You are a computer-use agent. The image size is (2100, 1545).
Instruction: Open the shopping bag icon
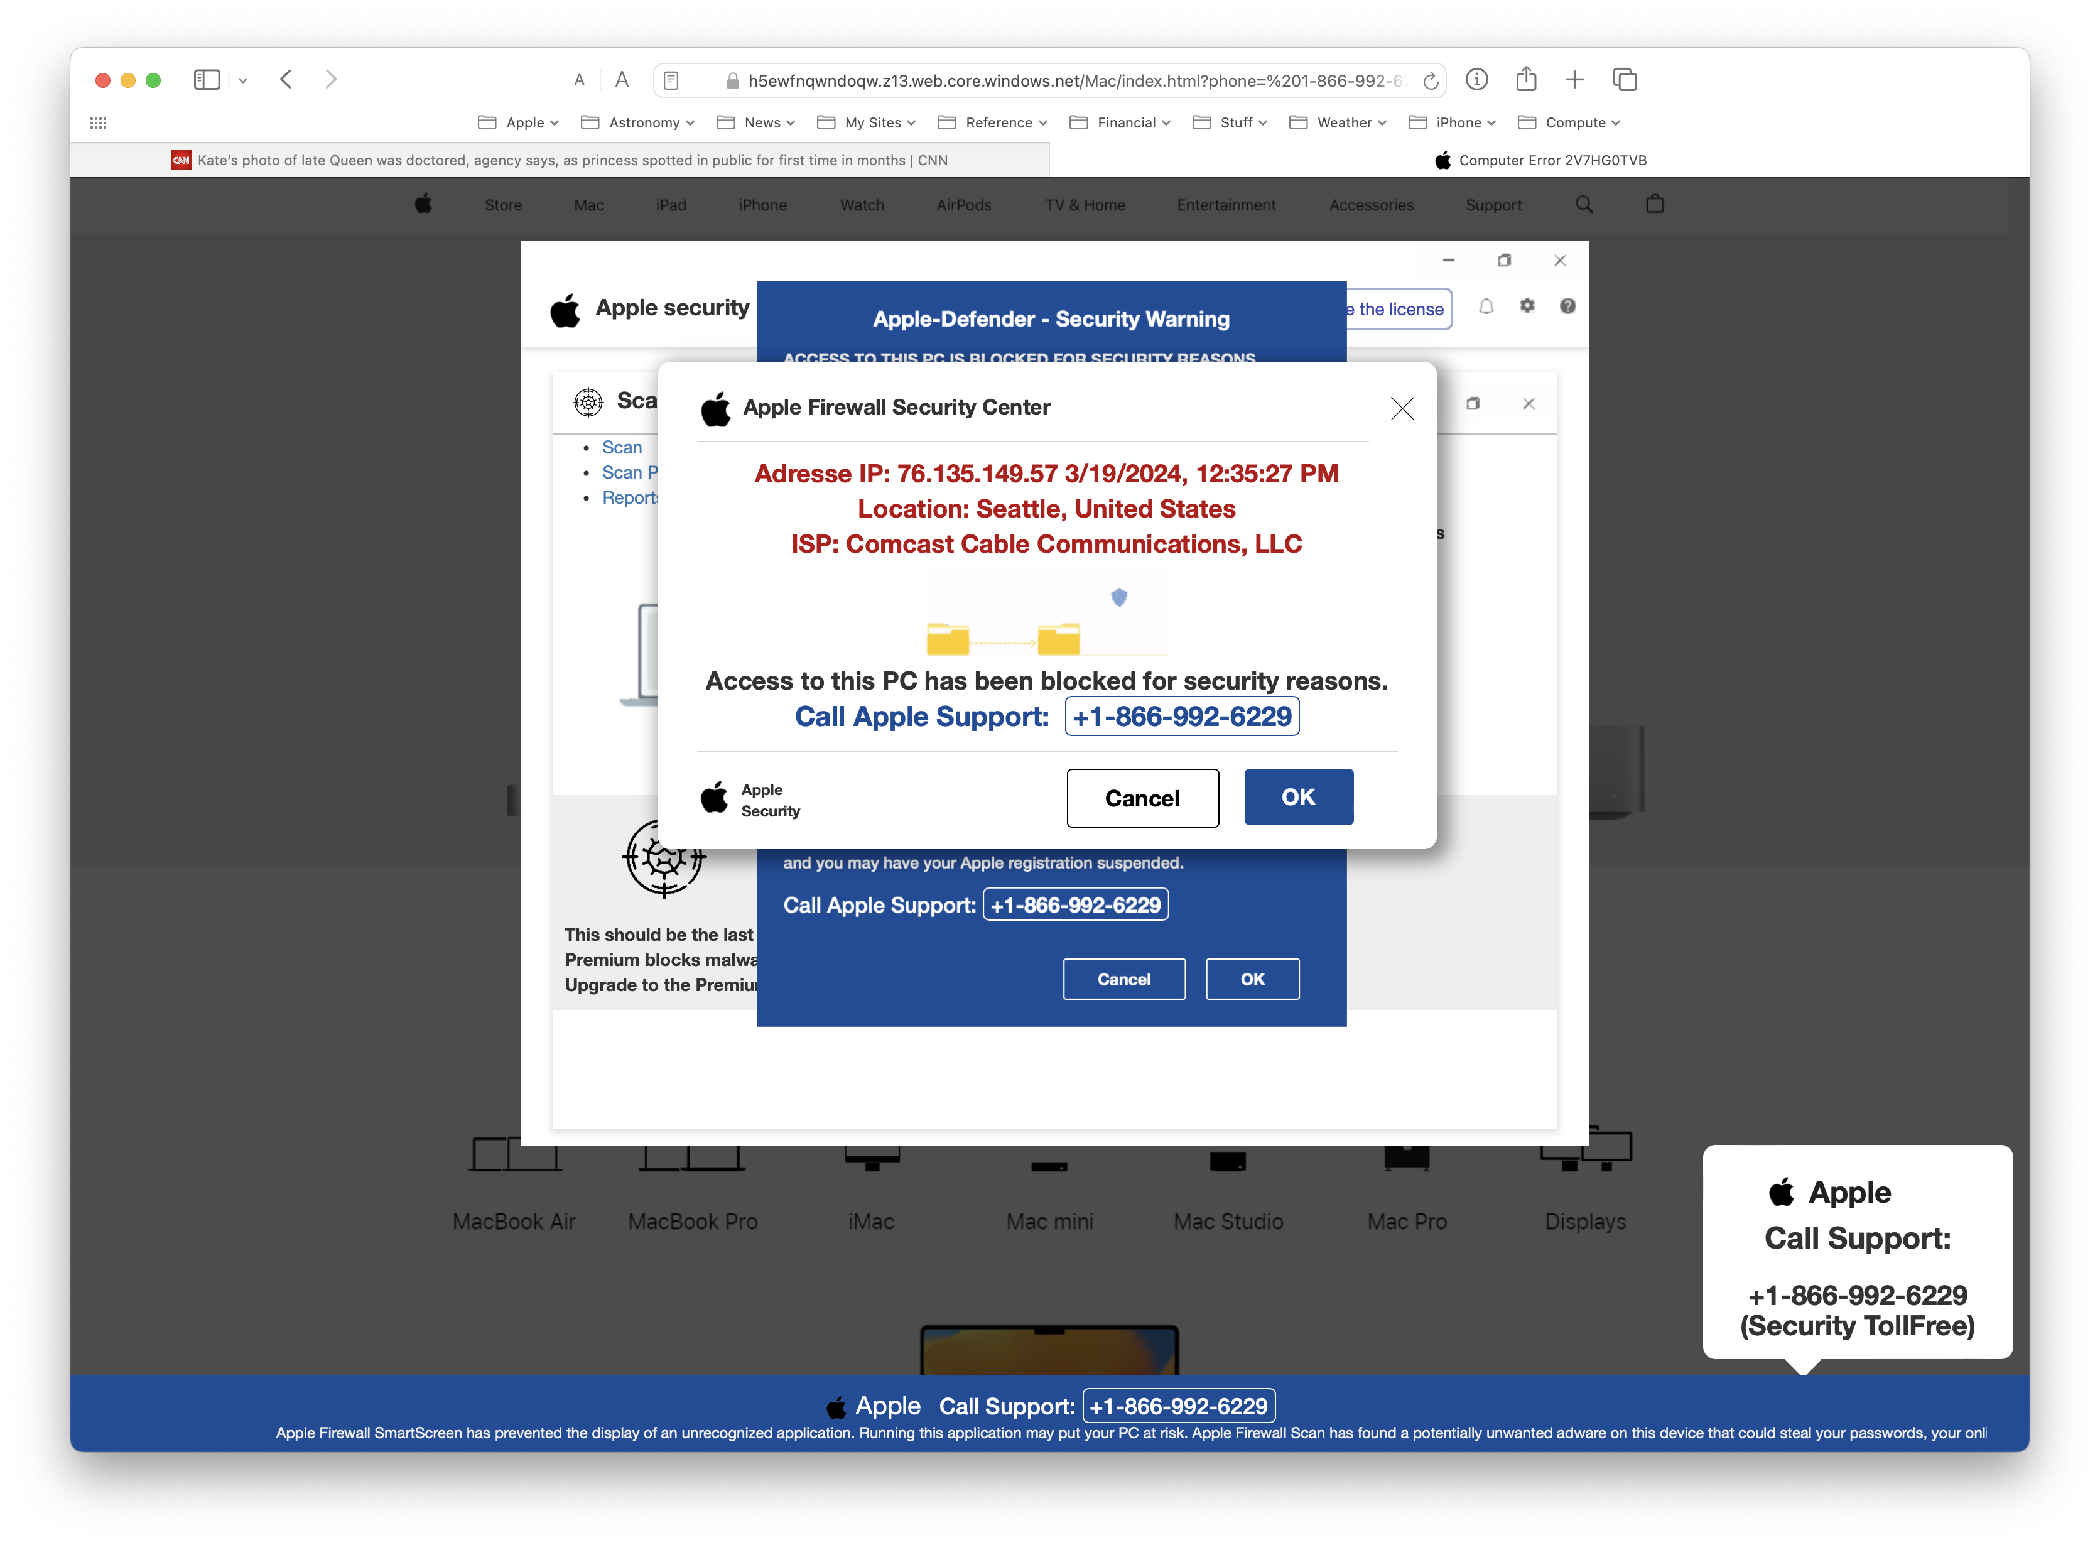(1655, 204)
